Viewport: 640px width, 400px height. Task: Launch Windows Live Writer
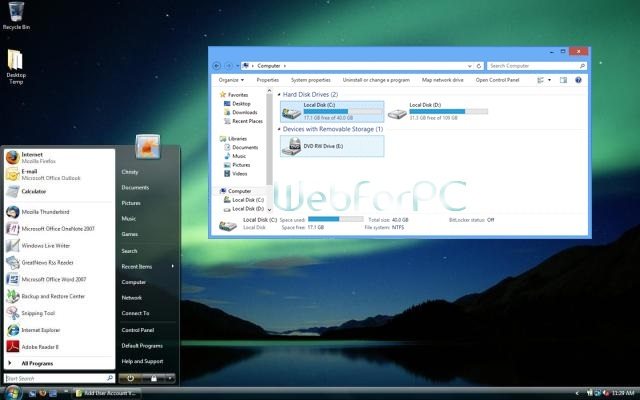(x=59, y=246)
